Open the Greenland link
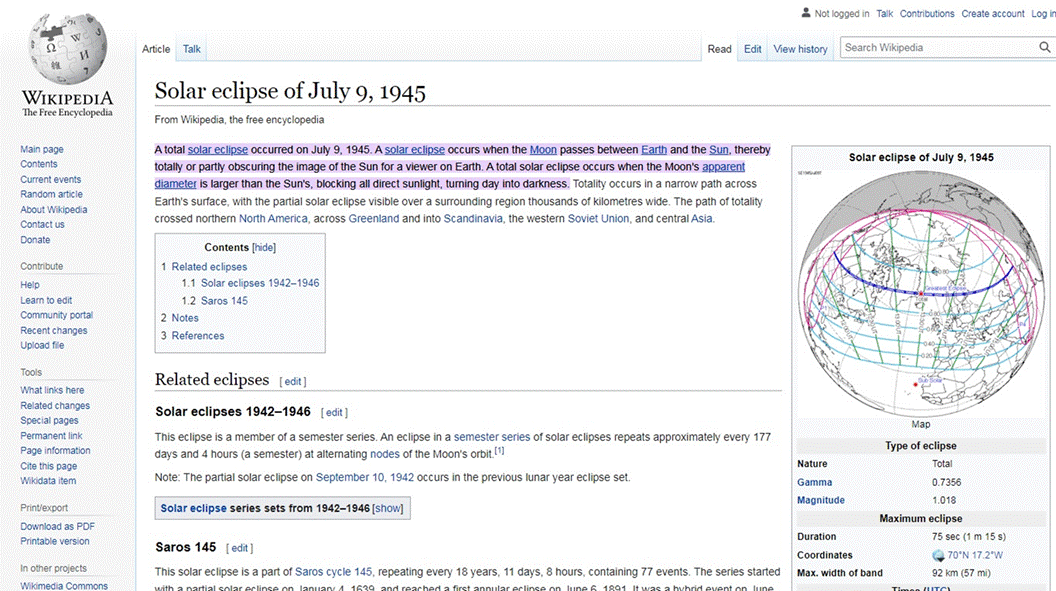 pos(374,219)
